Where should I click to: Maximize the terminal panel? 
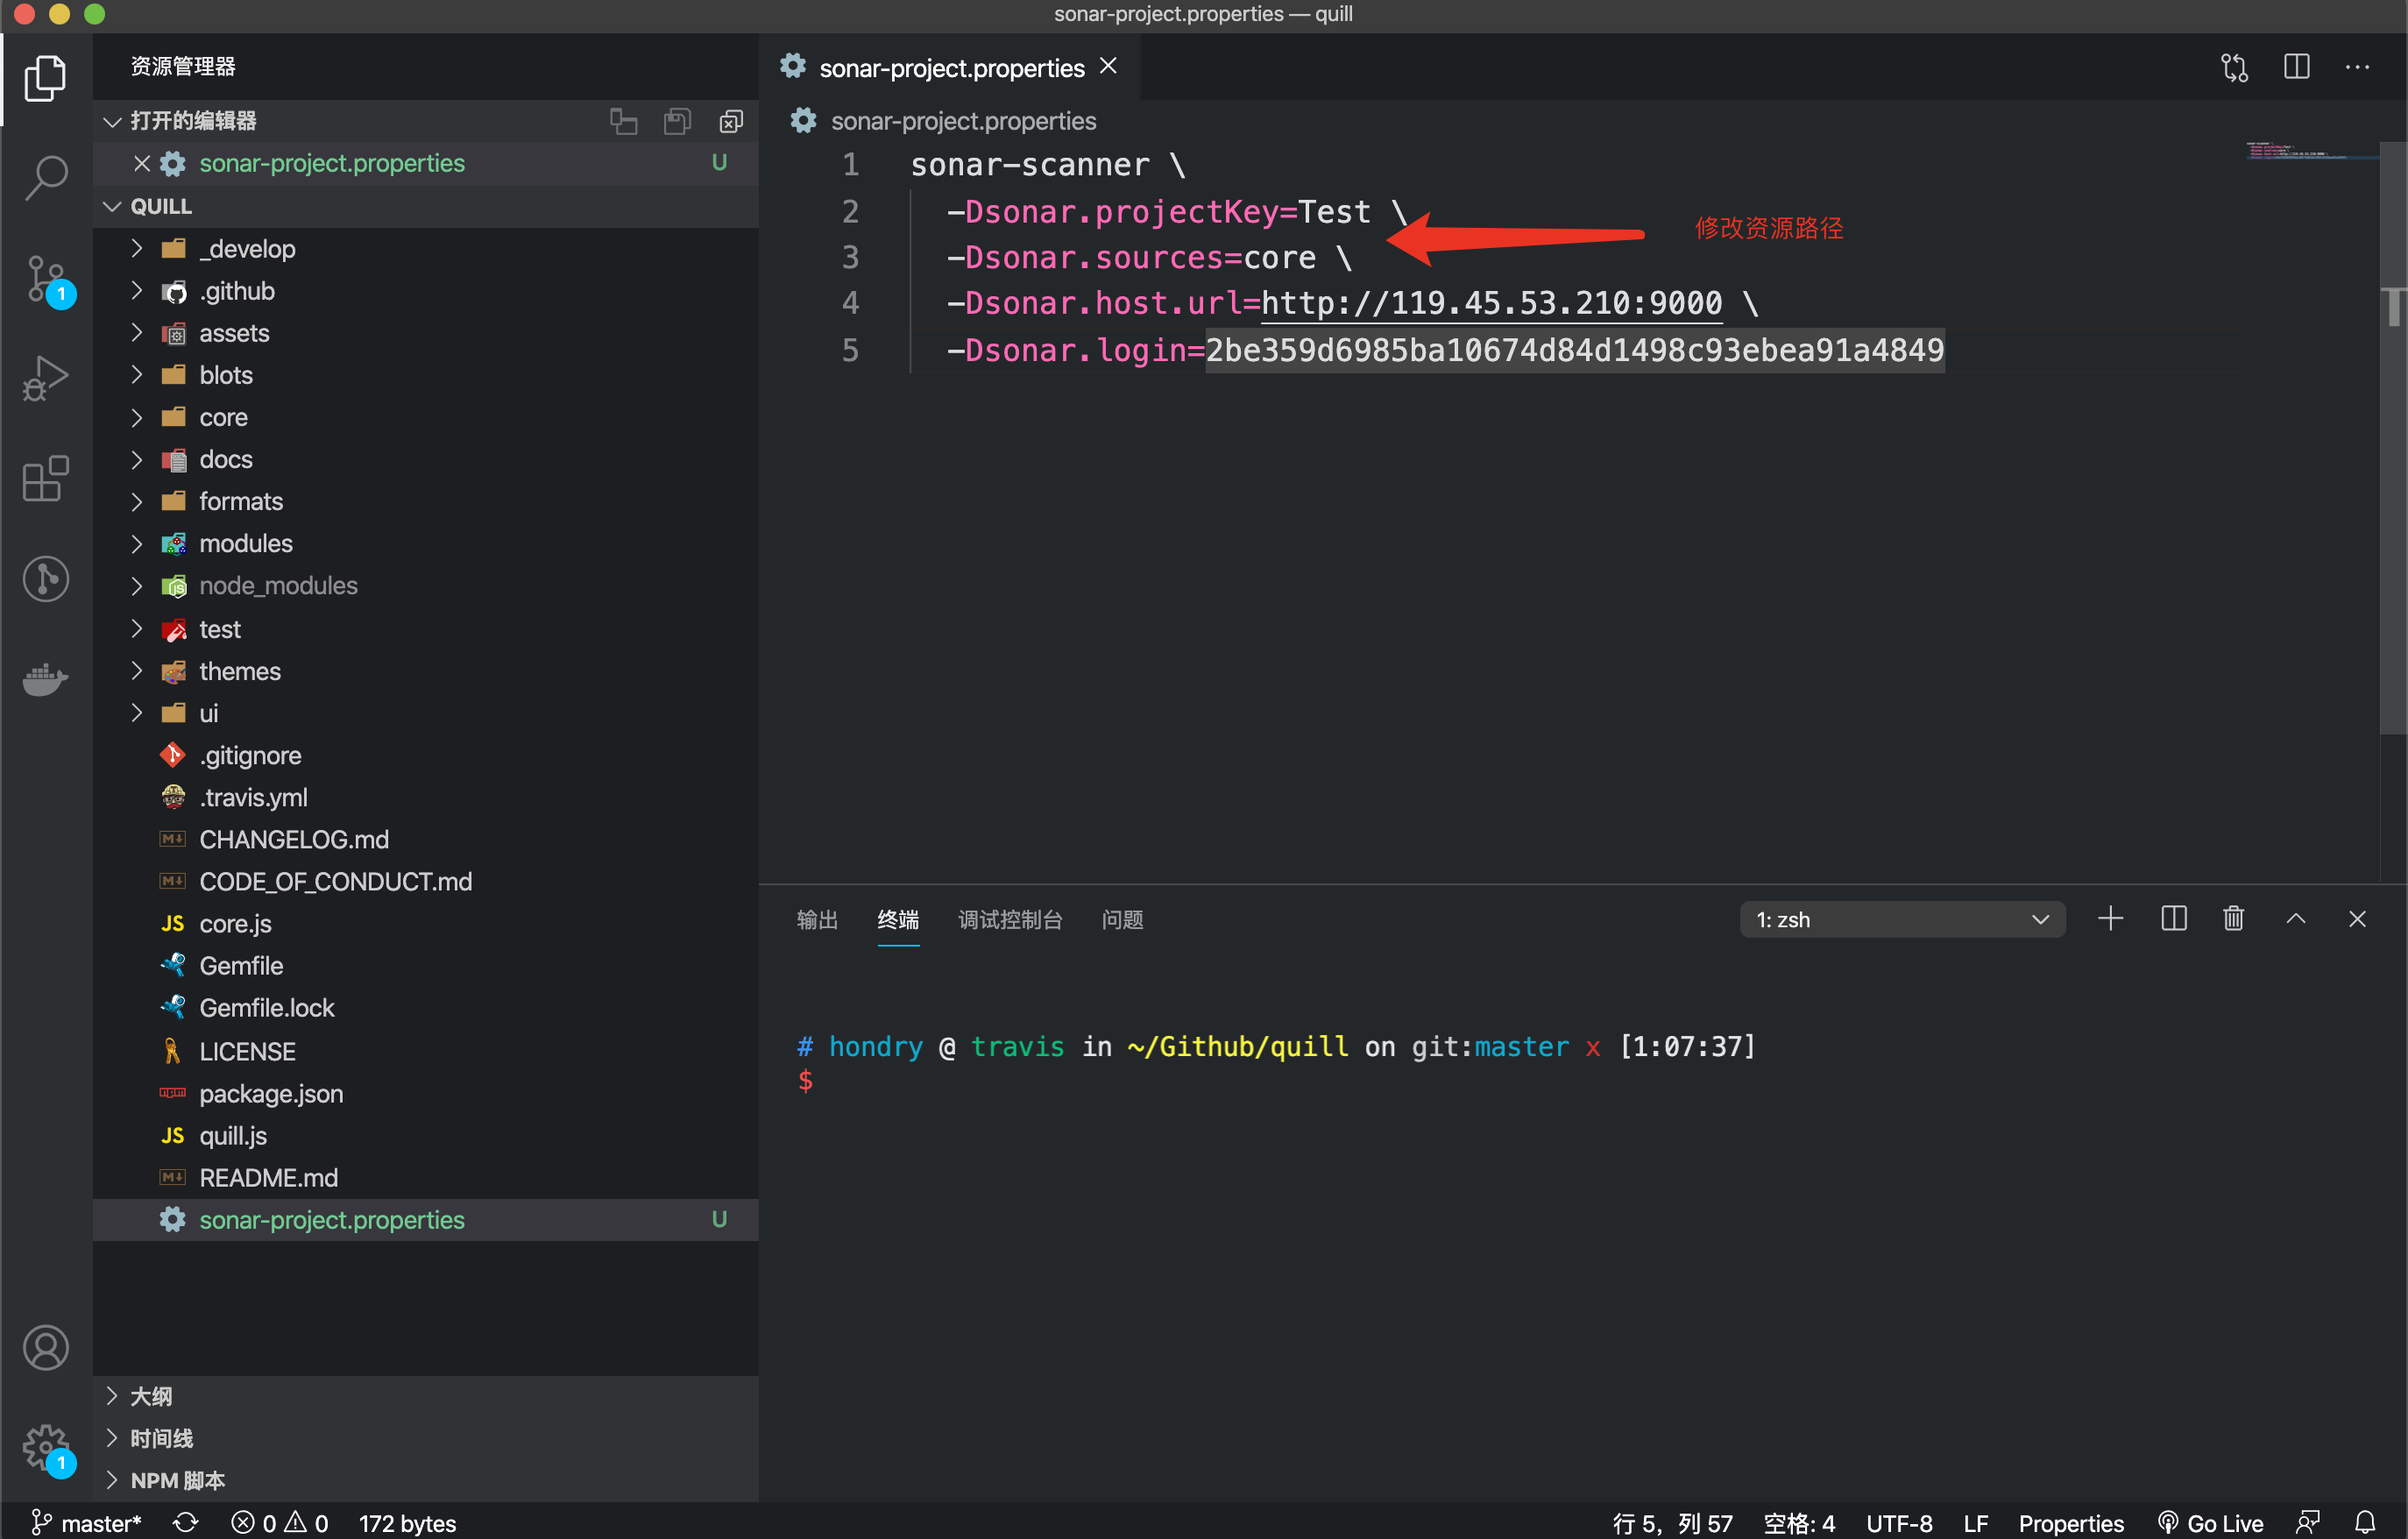tap(2296, 918)
